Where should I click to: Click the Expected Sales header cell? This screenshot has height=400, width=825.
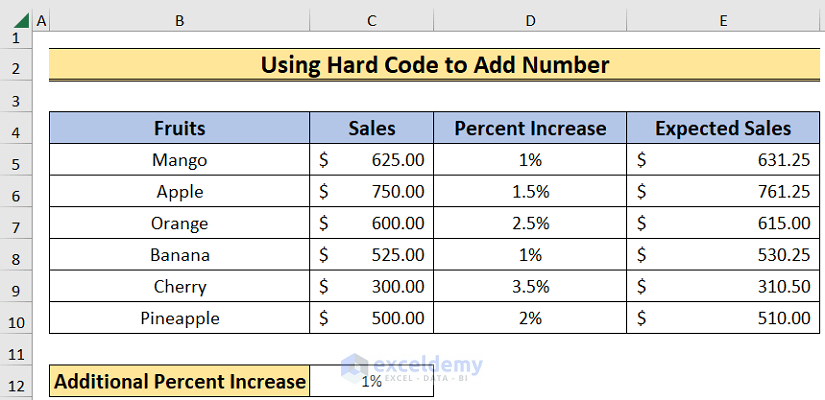tap(722, 128)
